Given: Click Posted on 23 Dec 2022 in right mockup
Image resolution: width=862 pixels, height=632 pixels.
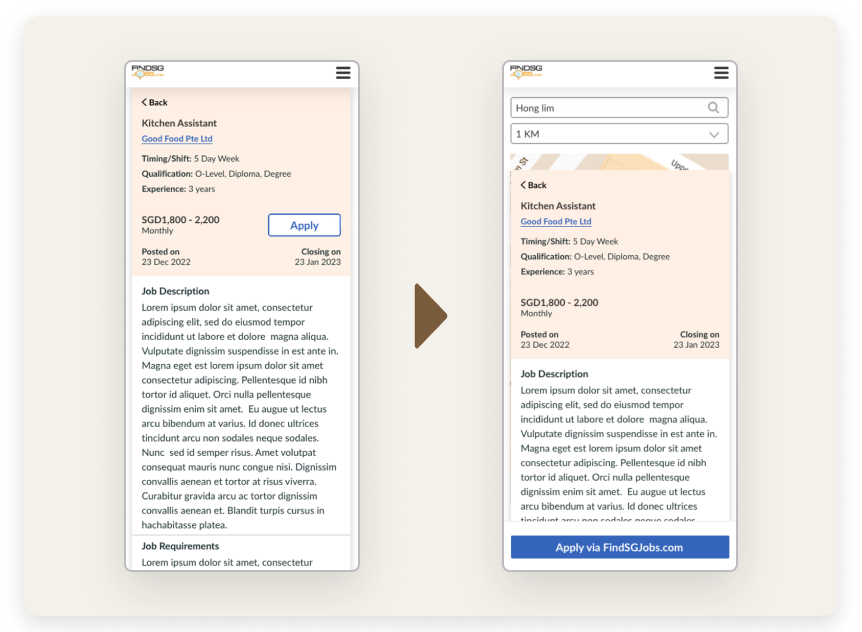Looking at the screenshot, I should (545, 340).
